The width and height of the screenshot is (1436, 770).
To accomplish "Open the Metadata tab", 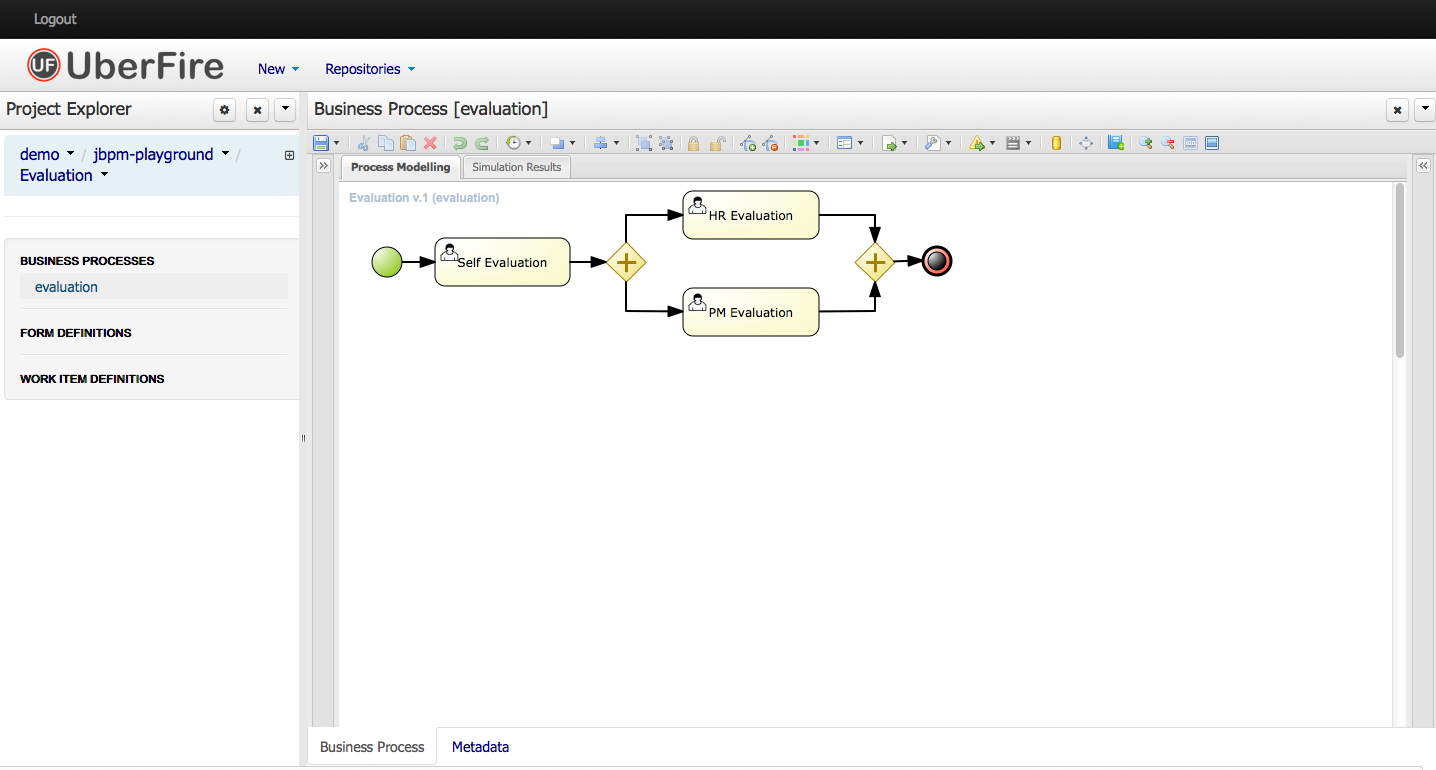I will point(480,747).
